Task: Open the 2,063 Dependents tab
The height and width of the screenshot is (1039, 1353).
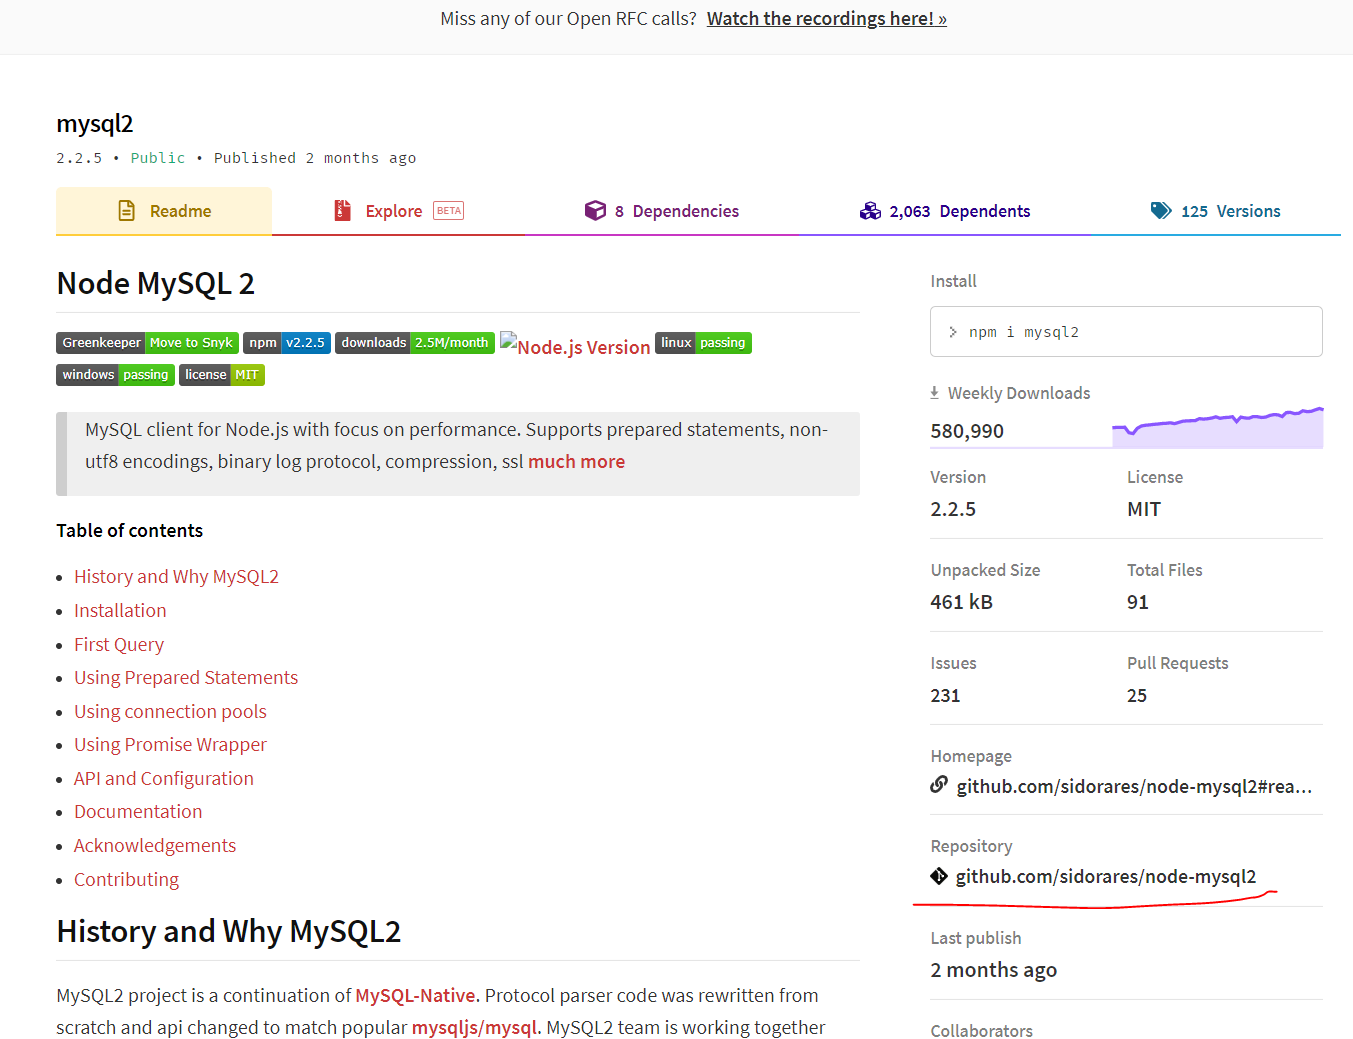Action: [x=945, y=211]
